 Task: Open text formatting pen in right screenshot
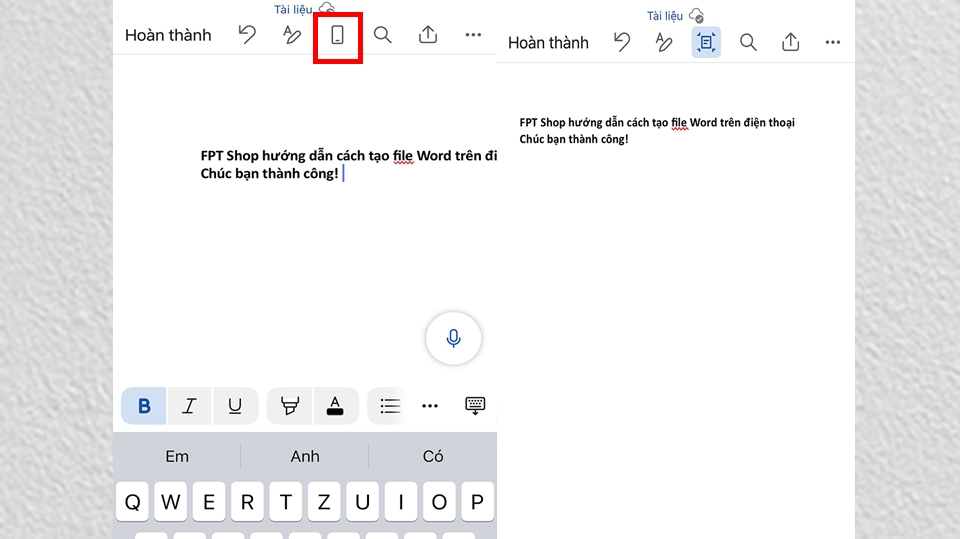coord(664,42)
